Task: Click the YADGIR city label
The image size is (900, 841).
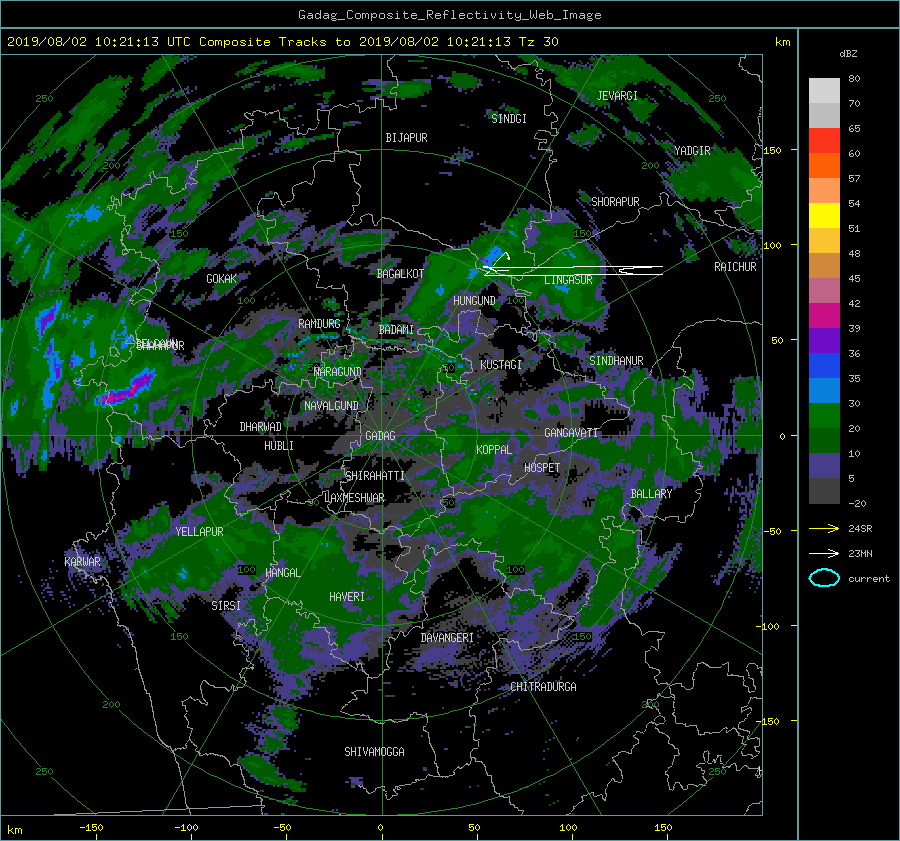Action: (692, 150)
